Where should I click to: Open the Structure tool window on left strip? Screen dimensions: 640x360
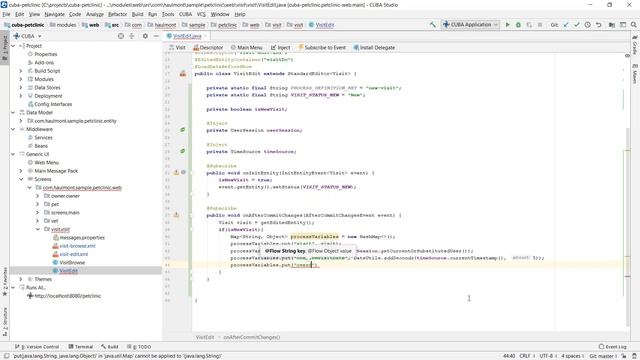[5, 322]
